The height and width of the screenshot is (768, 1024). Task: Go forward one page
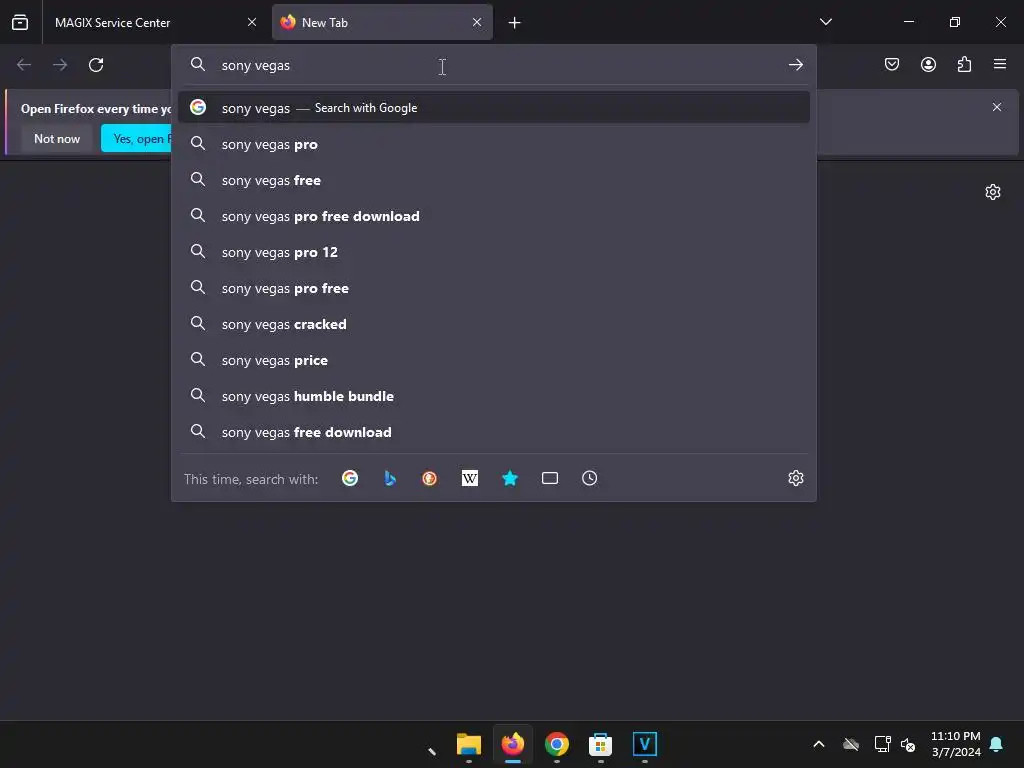(x=60, y=65)
